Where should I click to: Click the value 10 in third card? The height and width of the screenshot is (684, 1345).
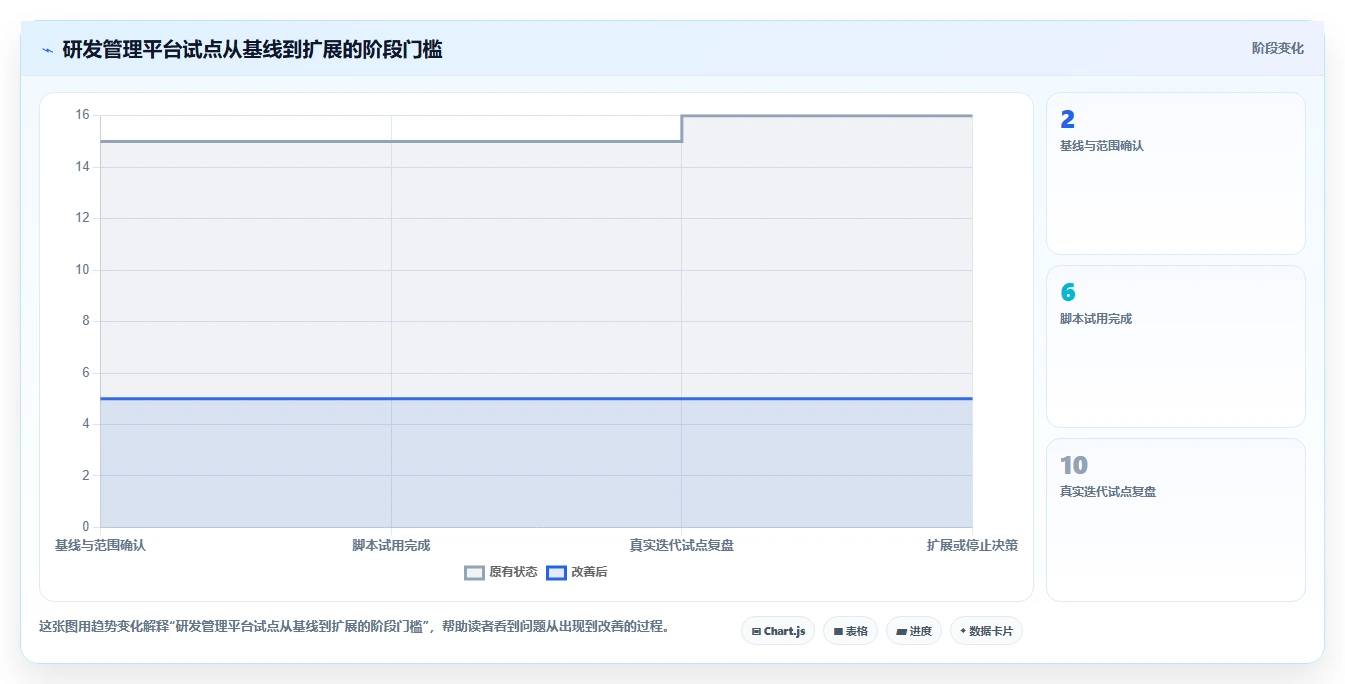coord(1074,466)
